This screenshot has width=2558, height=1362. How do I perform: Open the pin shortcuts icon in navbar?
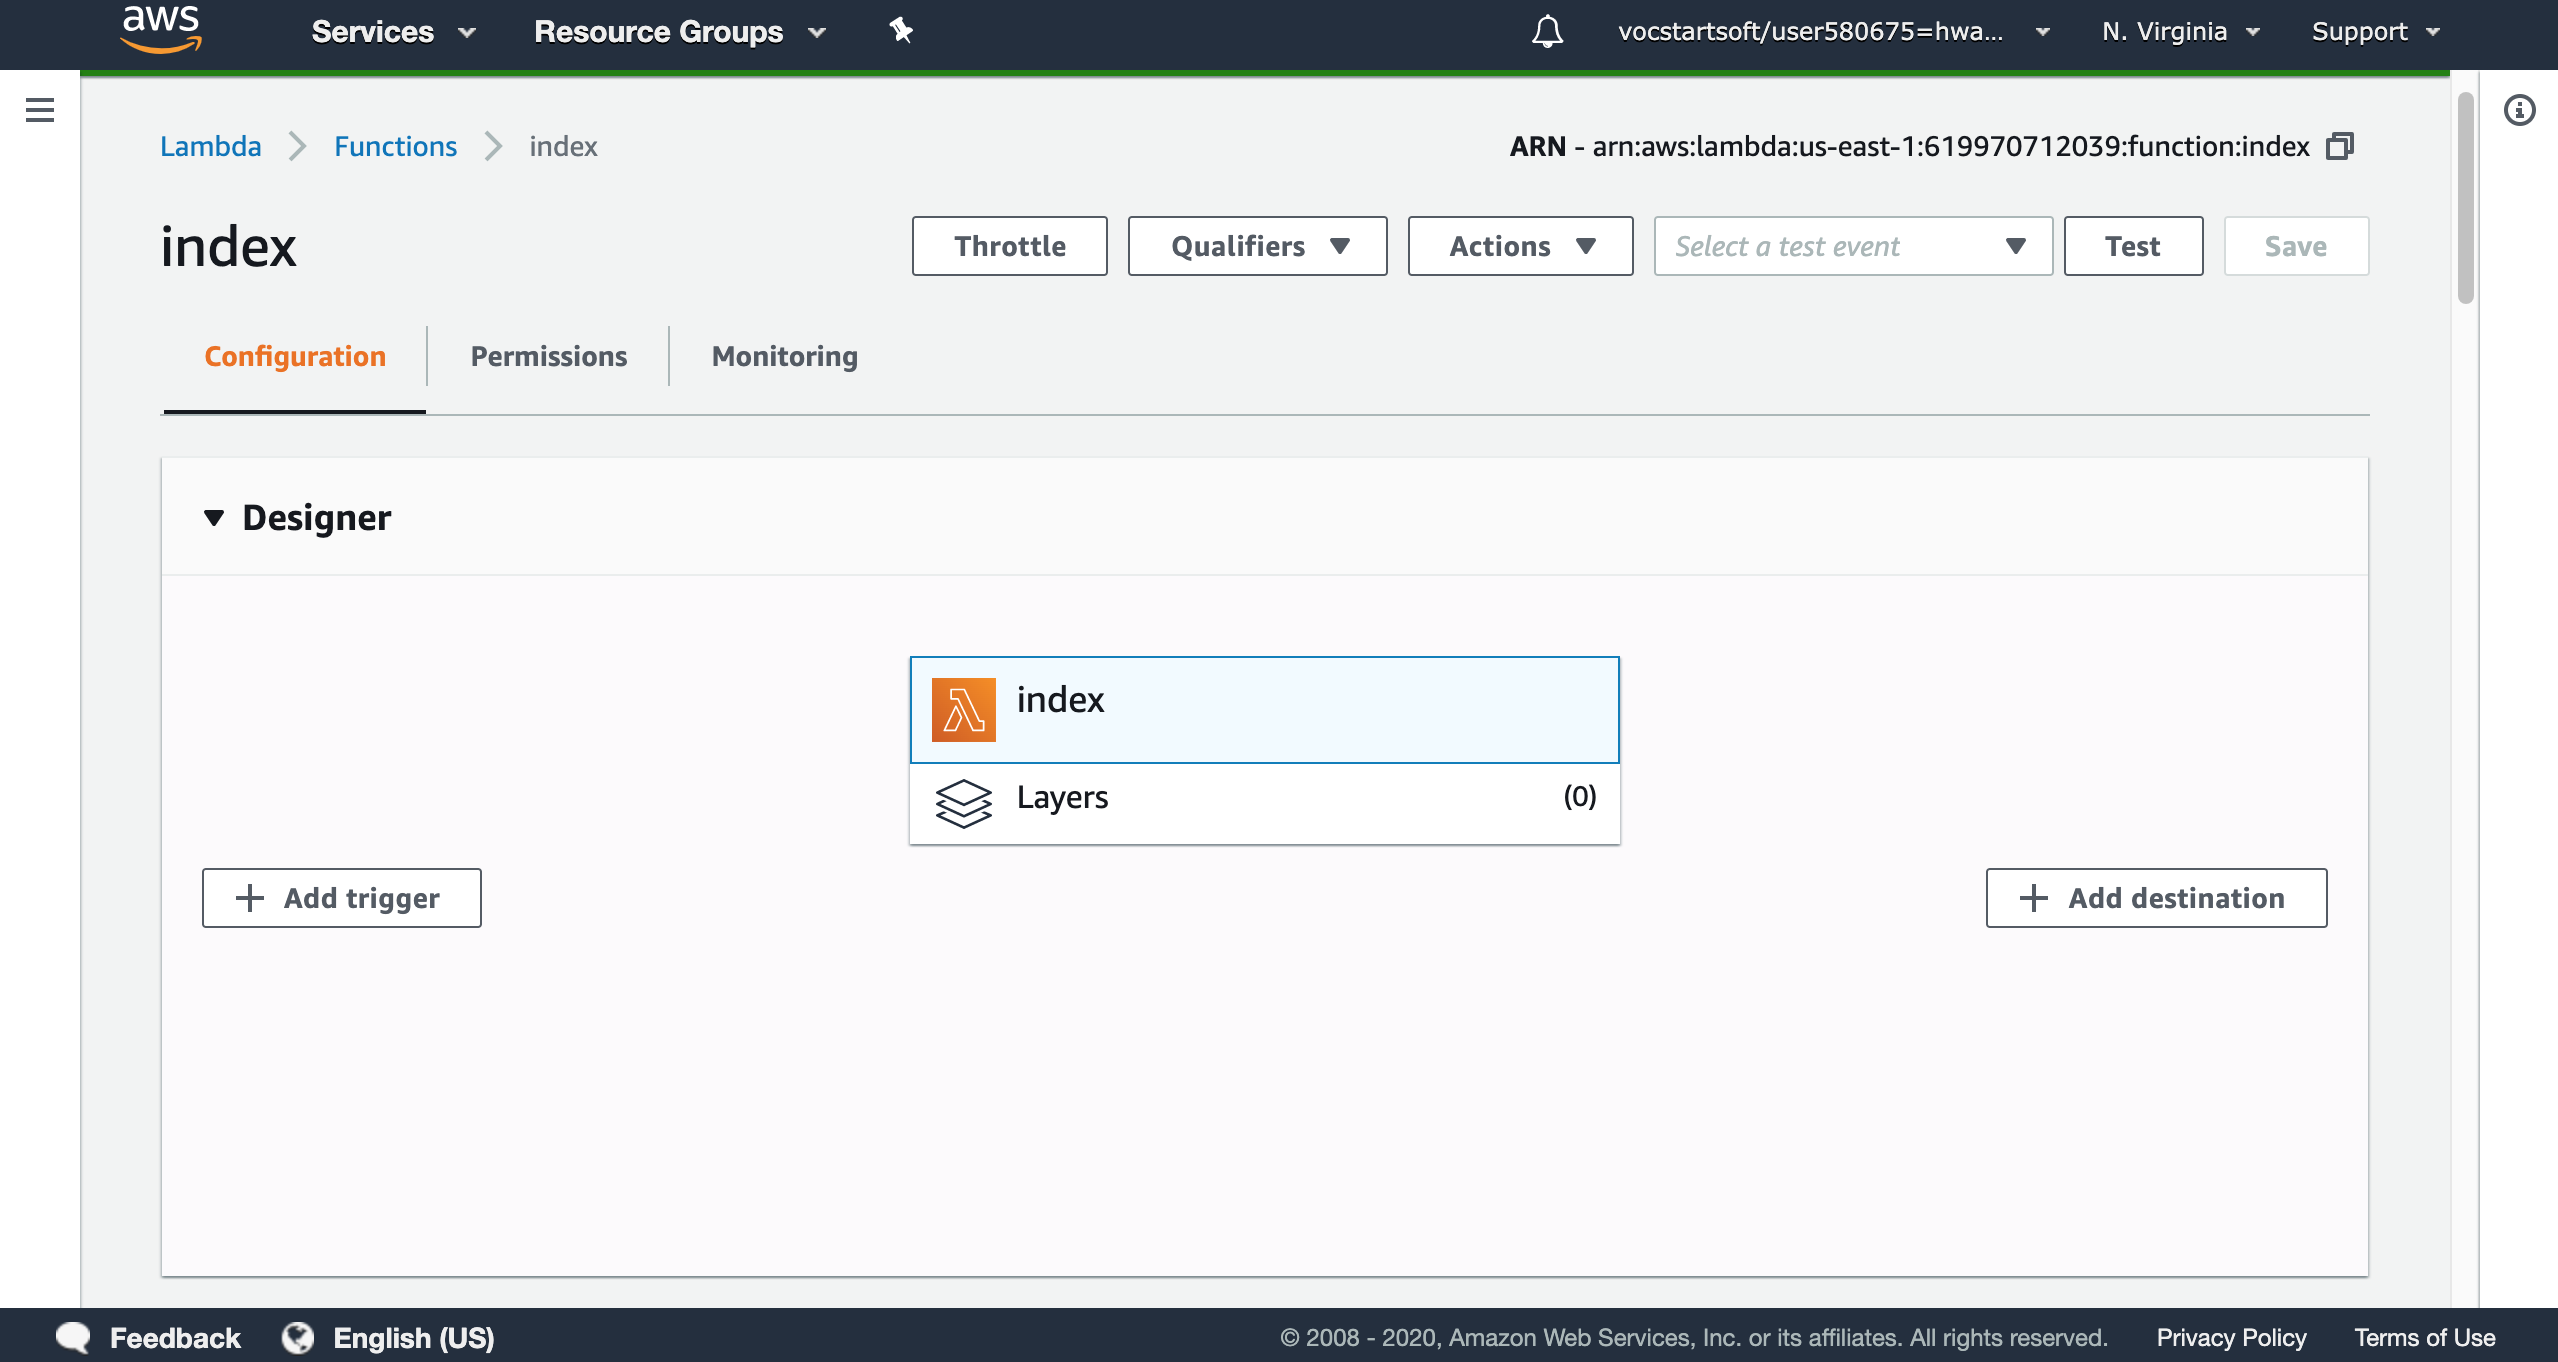901,31
